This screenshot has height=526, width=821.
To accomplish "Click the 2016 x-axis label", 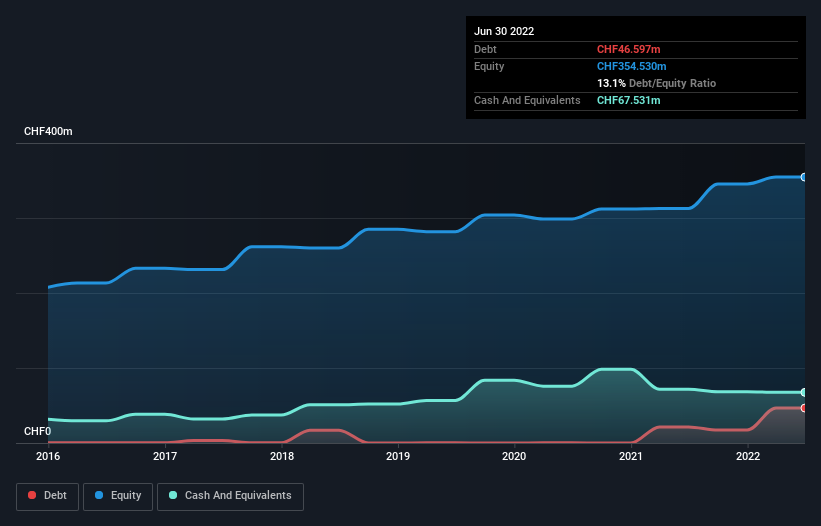I will coord(48,456).
